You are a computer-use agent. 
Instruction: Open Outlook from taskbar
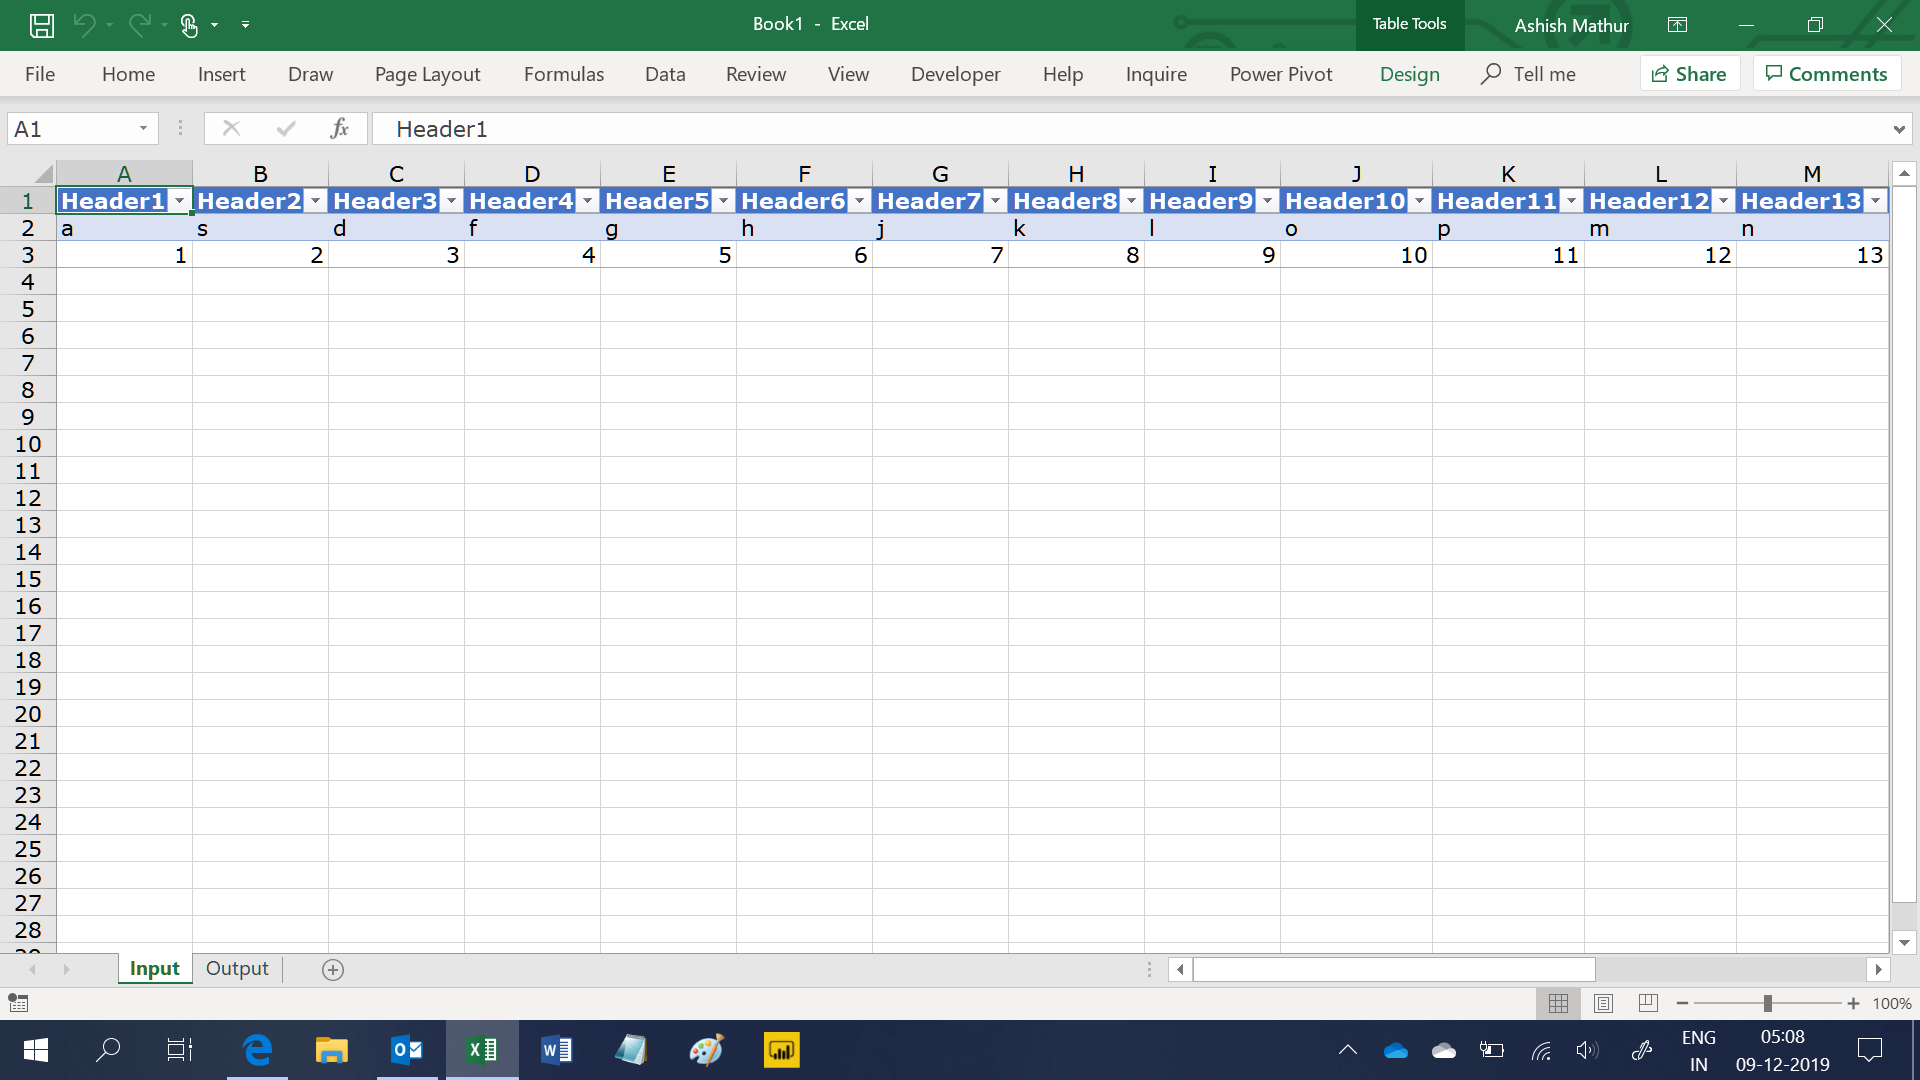407,1050
